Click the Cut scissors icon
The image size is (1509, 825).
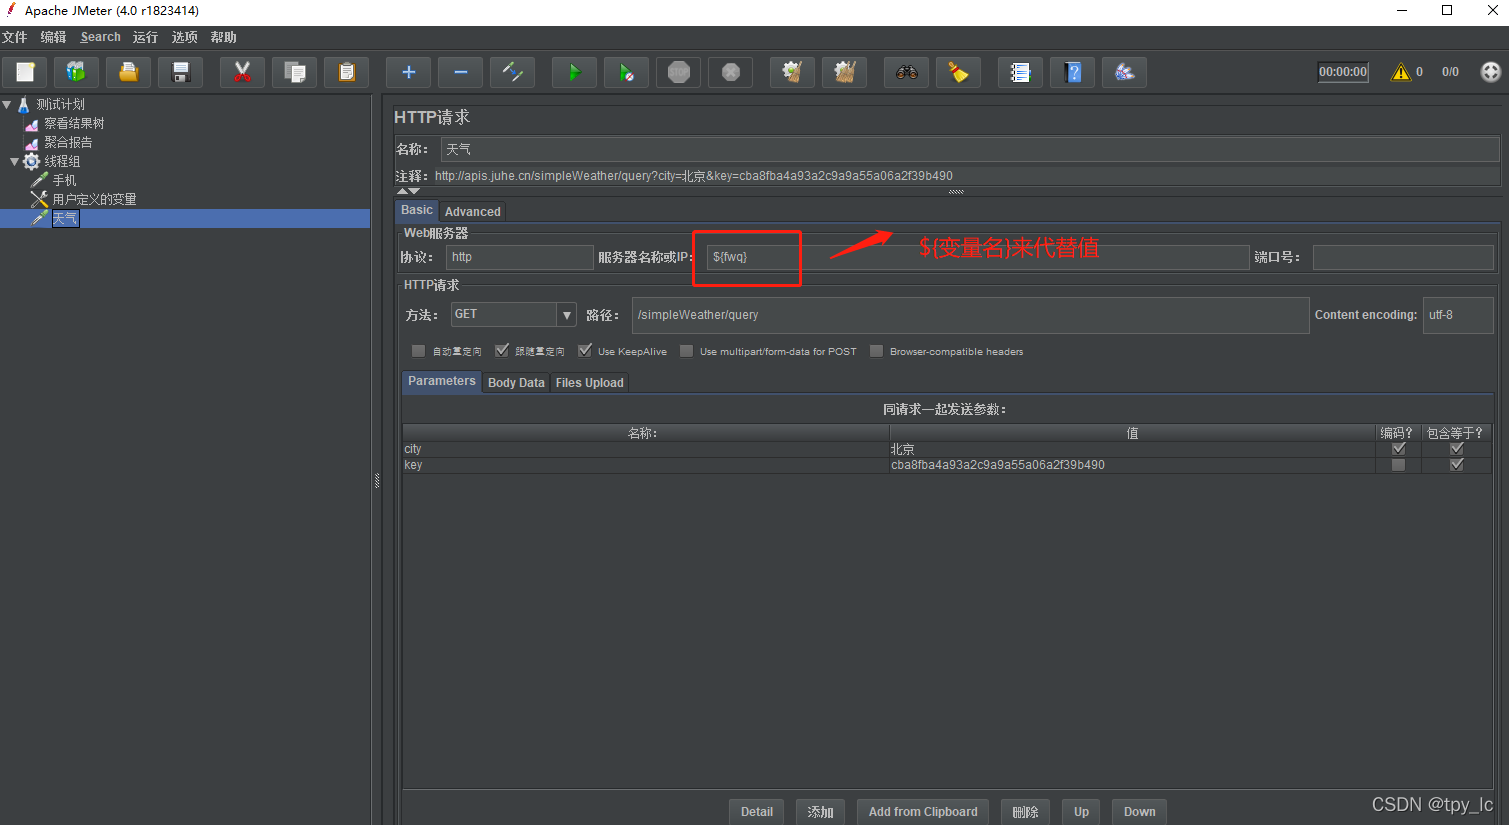click(242, 72)
